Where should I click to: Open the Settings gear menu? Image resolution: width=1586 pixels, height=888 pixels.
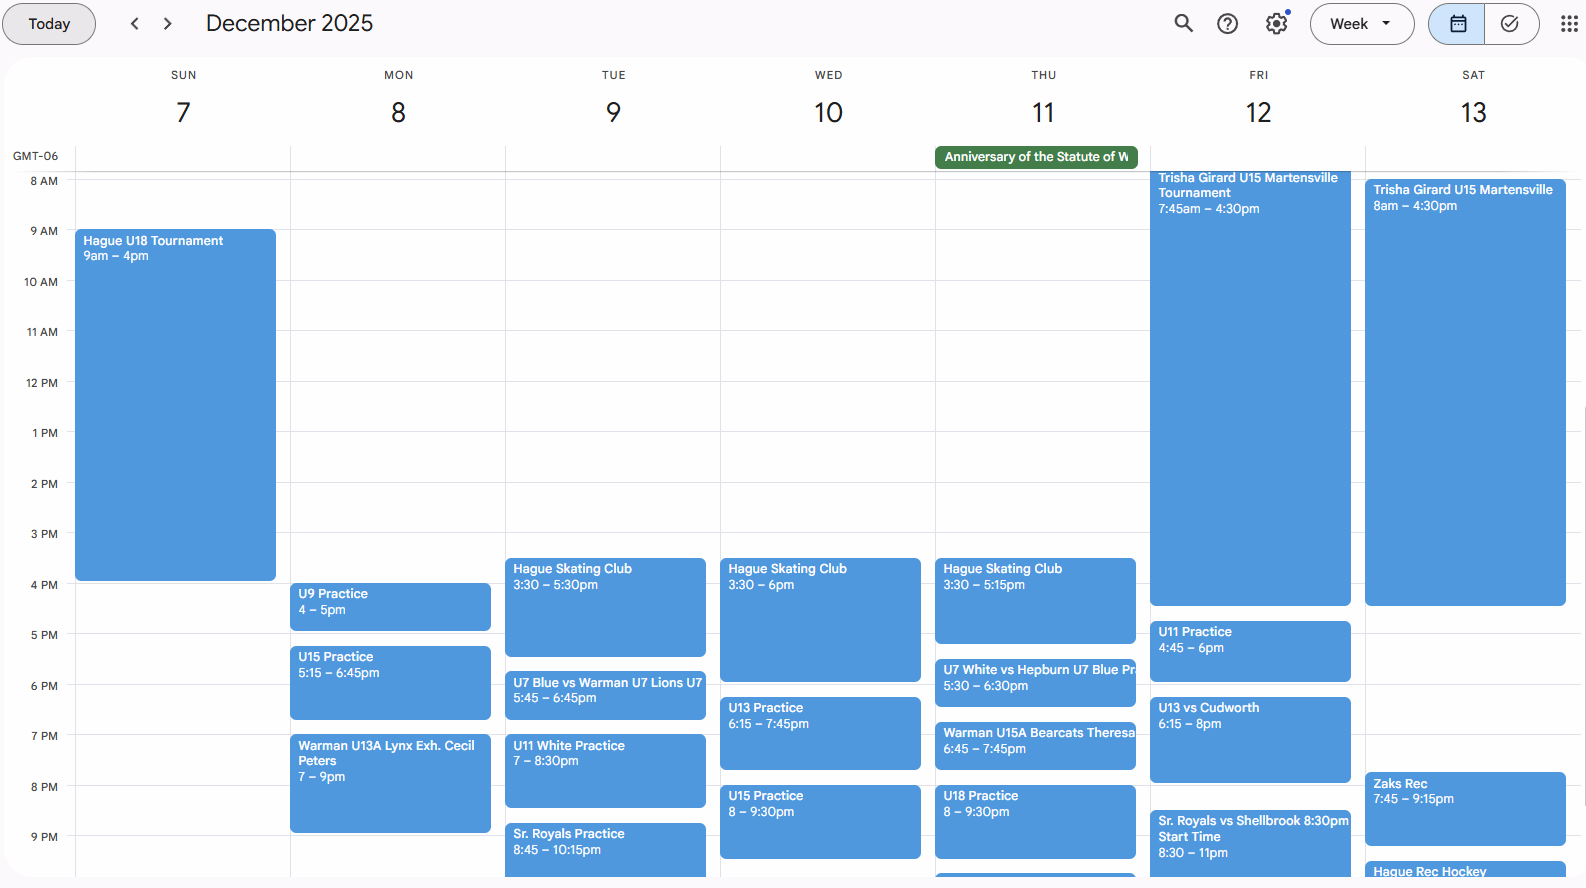(x=1276, y=24)
